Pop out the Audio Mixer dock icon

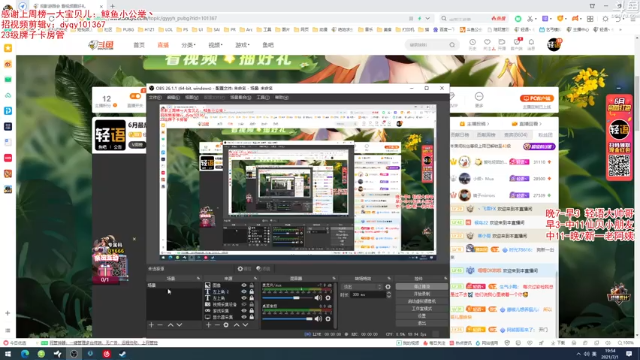point(334,278)
